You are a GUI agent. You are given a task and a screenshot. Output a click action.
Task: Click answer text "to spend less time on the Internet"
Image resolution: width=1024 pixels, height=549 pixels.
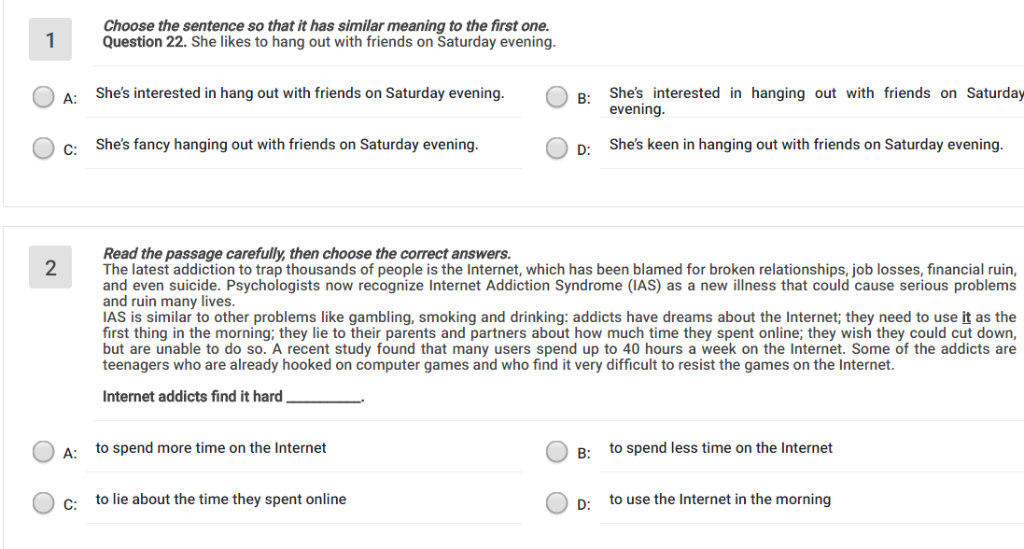pos(721,448)
